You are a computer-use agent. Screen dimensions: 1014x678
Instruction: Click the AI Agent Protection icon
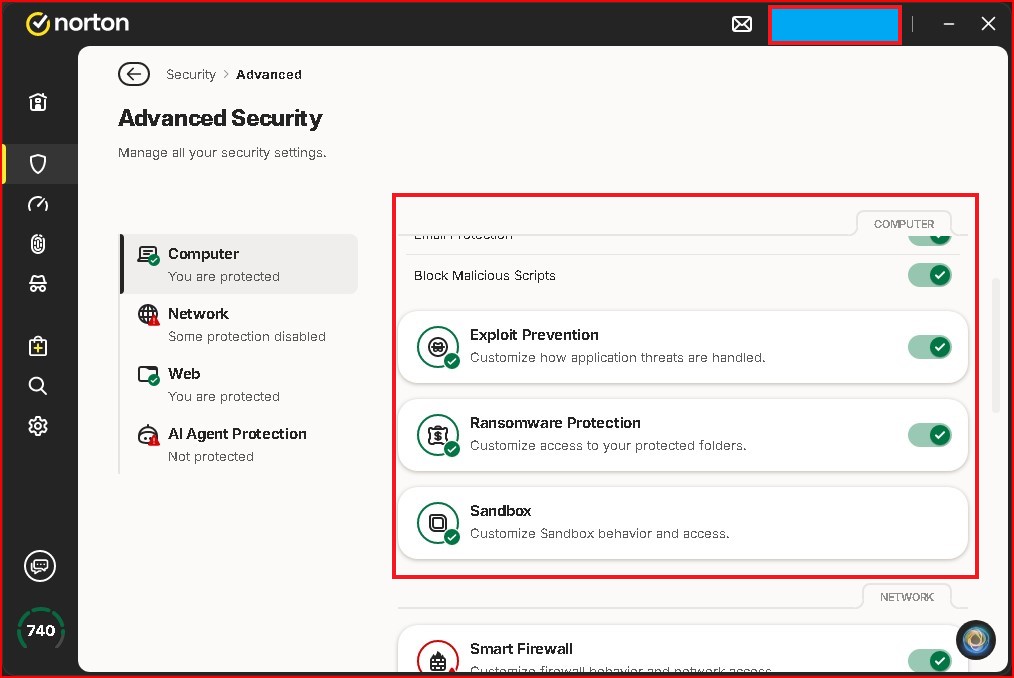point(148,435)
